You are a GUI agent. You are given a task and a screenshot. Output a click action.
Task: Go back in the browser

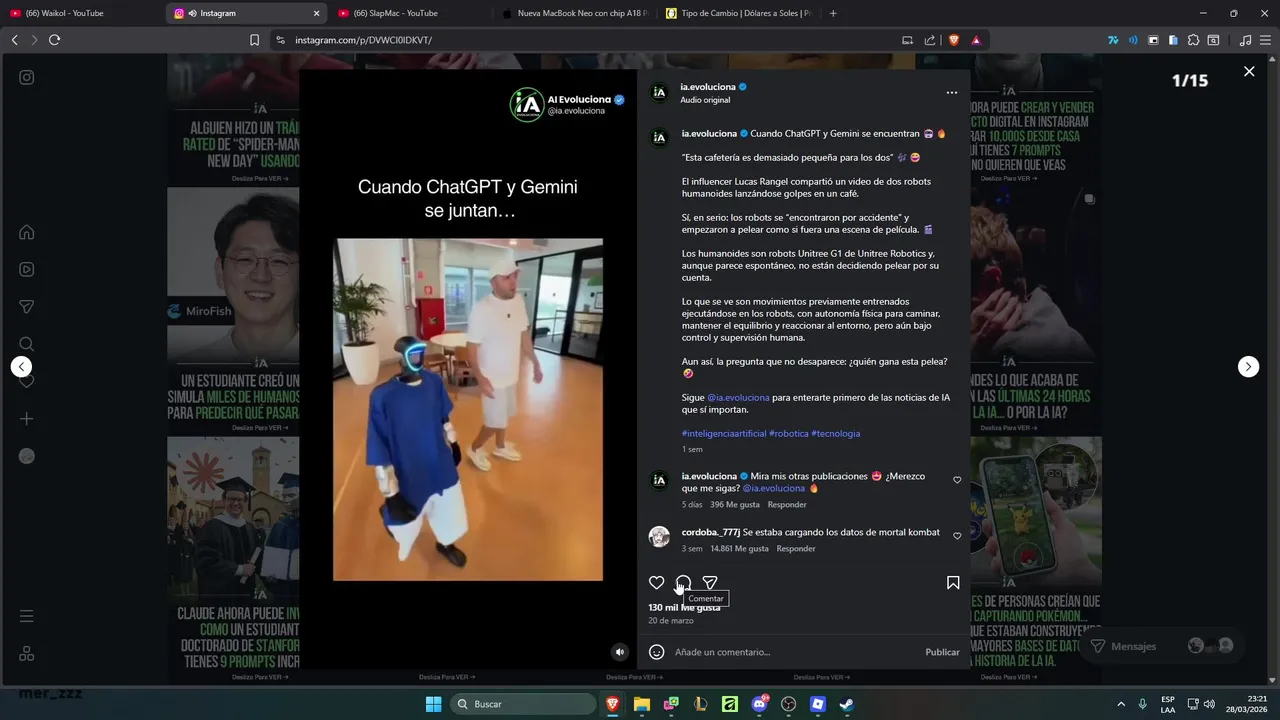click(14, 40)
